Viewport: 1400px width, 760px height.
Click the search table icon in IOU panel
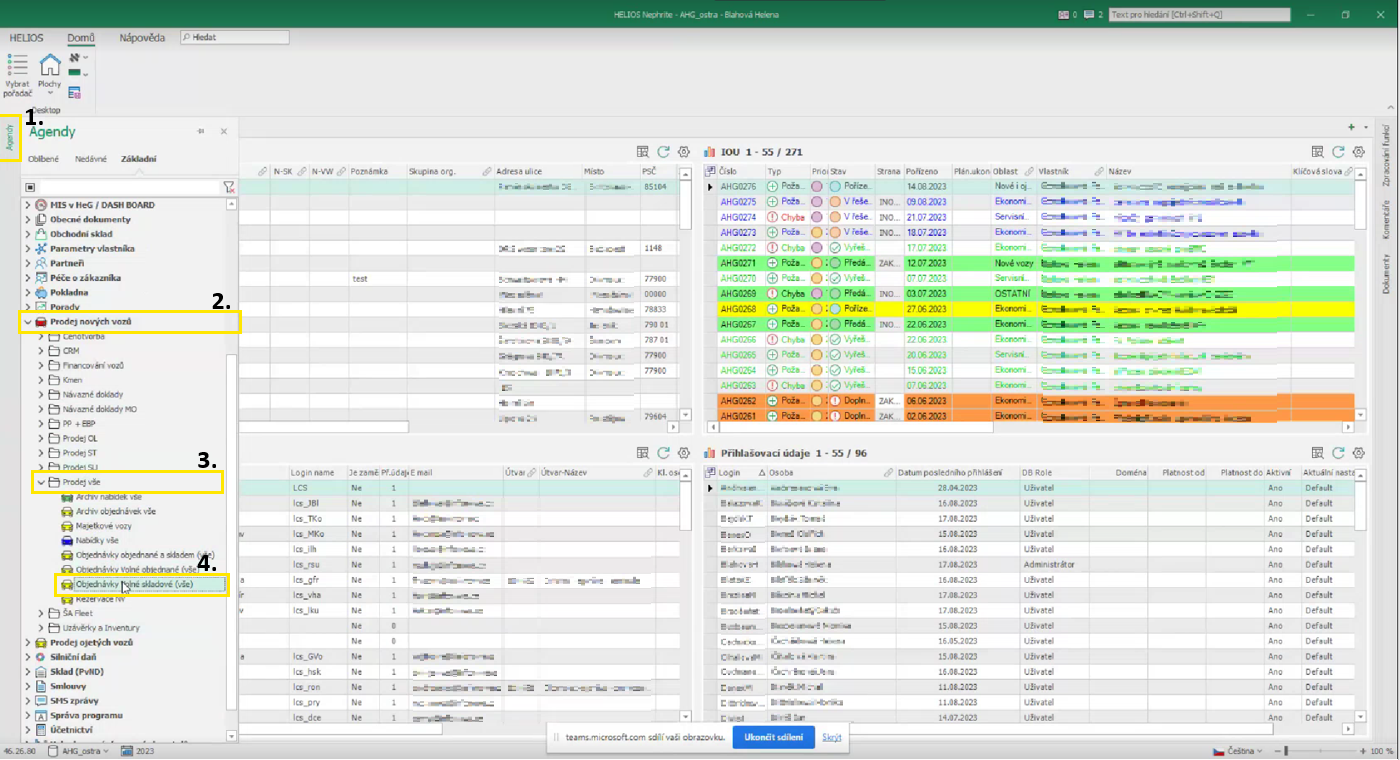(x=1318, y=152)
